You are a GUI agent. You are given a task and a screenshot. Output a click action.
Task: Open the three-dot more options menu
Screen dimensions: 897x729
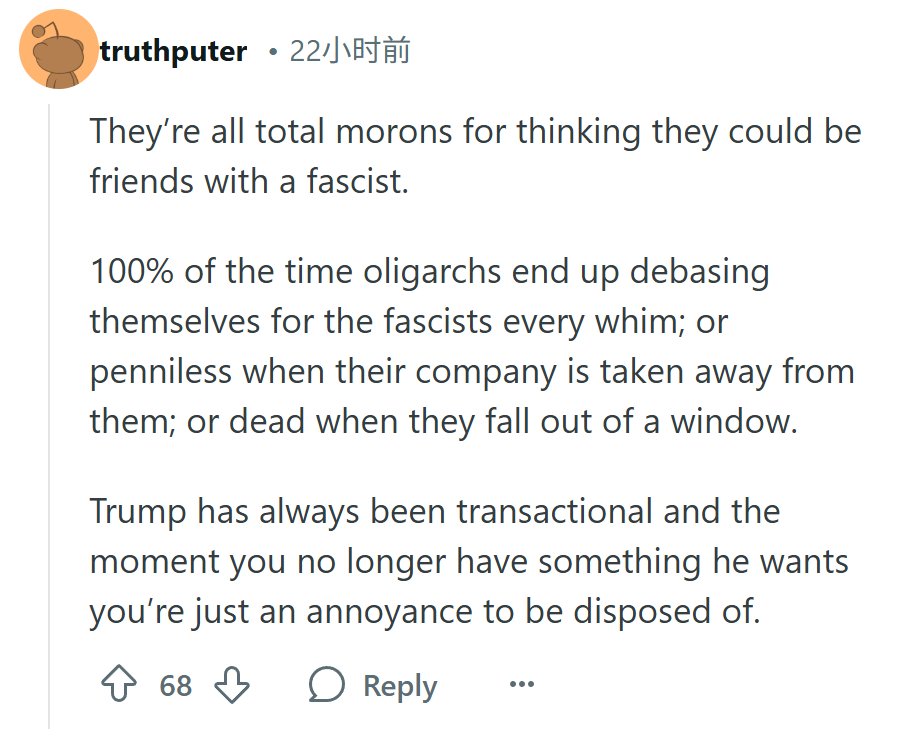522,684
